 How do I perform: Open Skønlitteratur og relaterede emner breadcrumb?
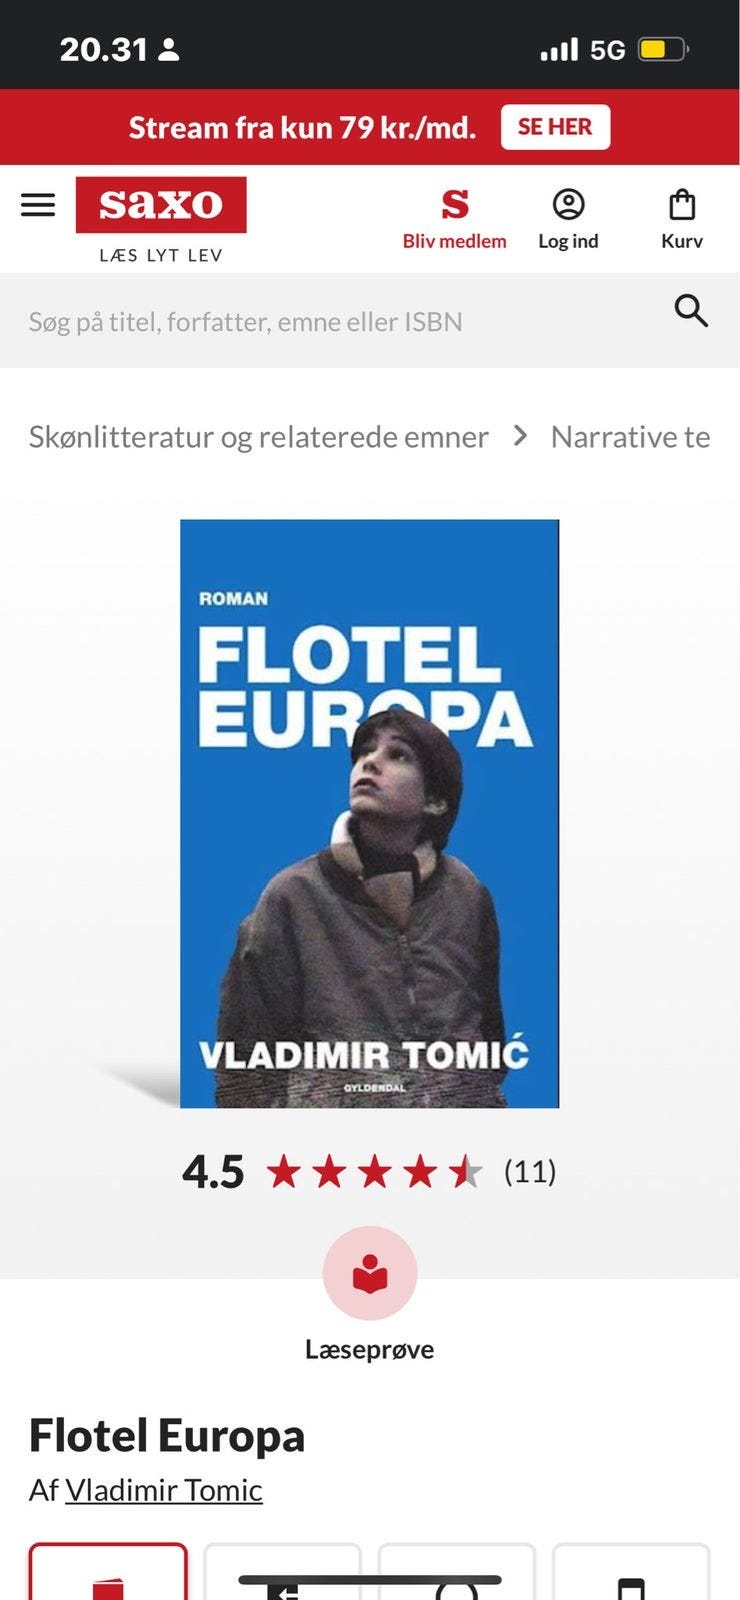[259, 437]
